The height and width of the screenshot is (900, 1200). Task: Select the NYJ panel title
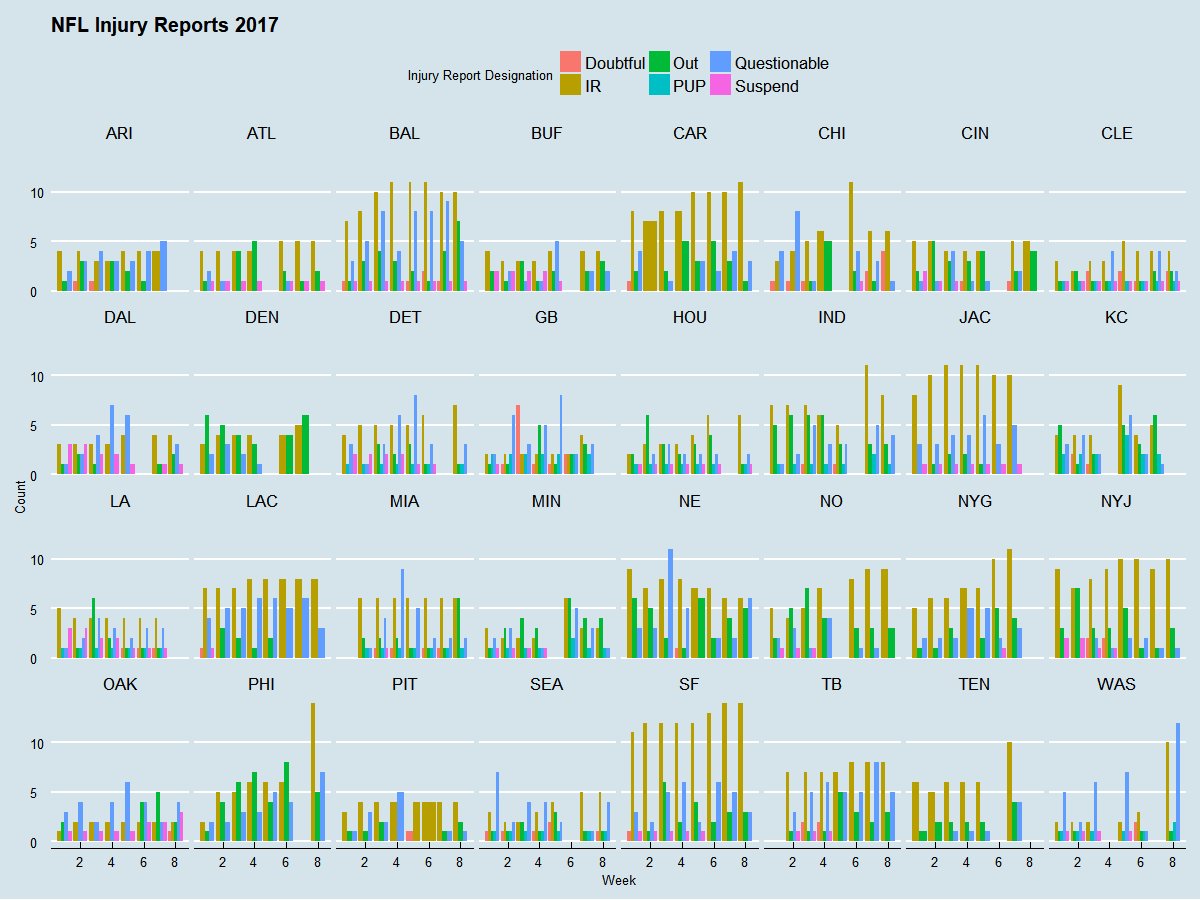1118,501
